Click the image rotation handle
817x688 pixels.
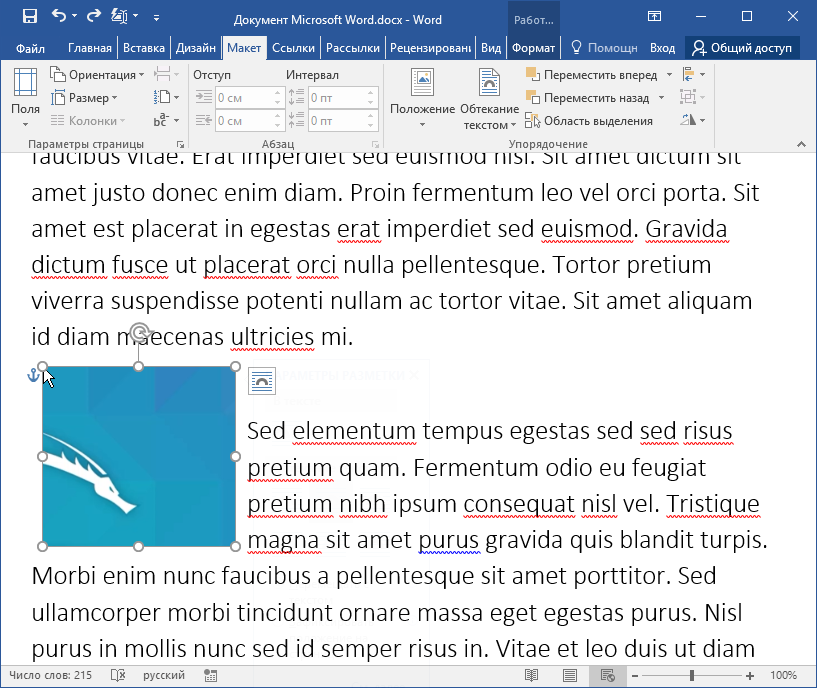(140, 332)
